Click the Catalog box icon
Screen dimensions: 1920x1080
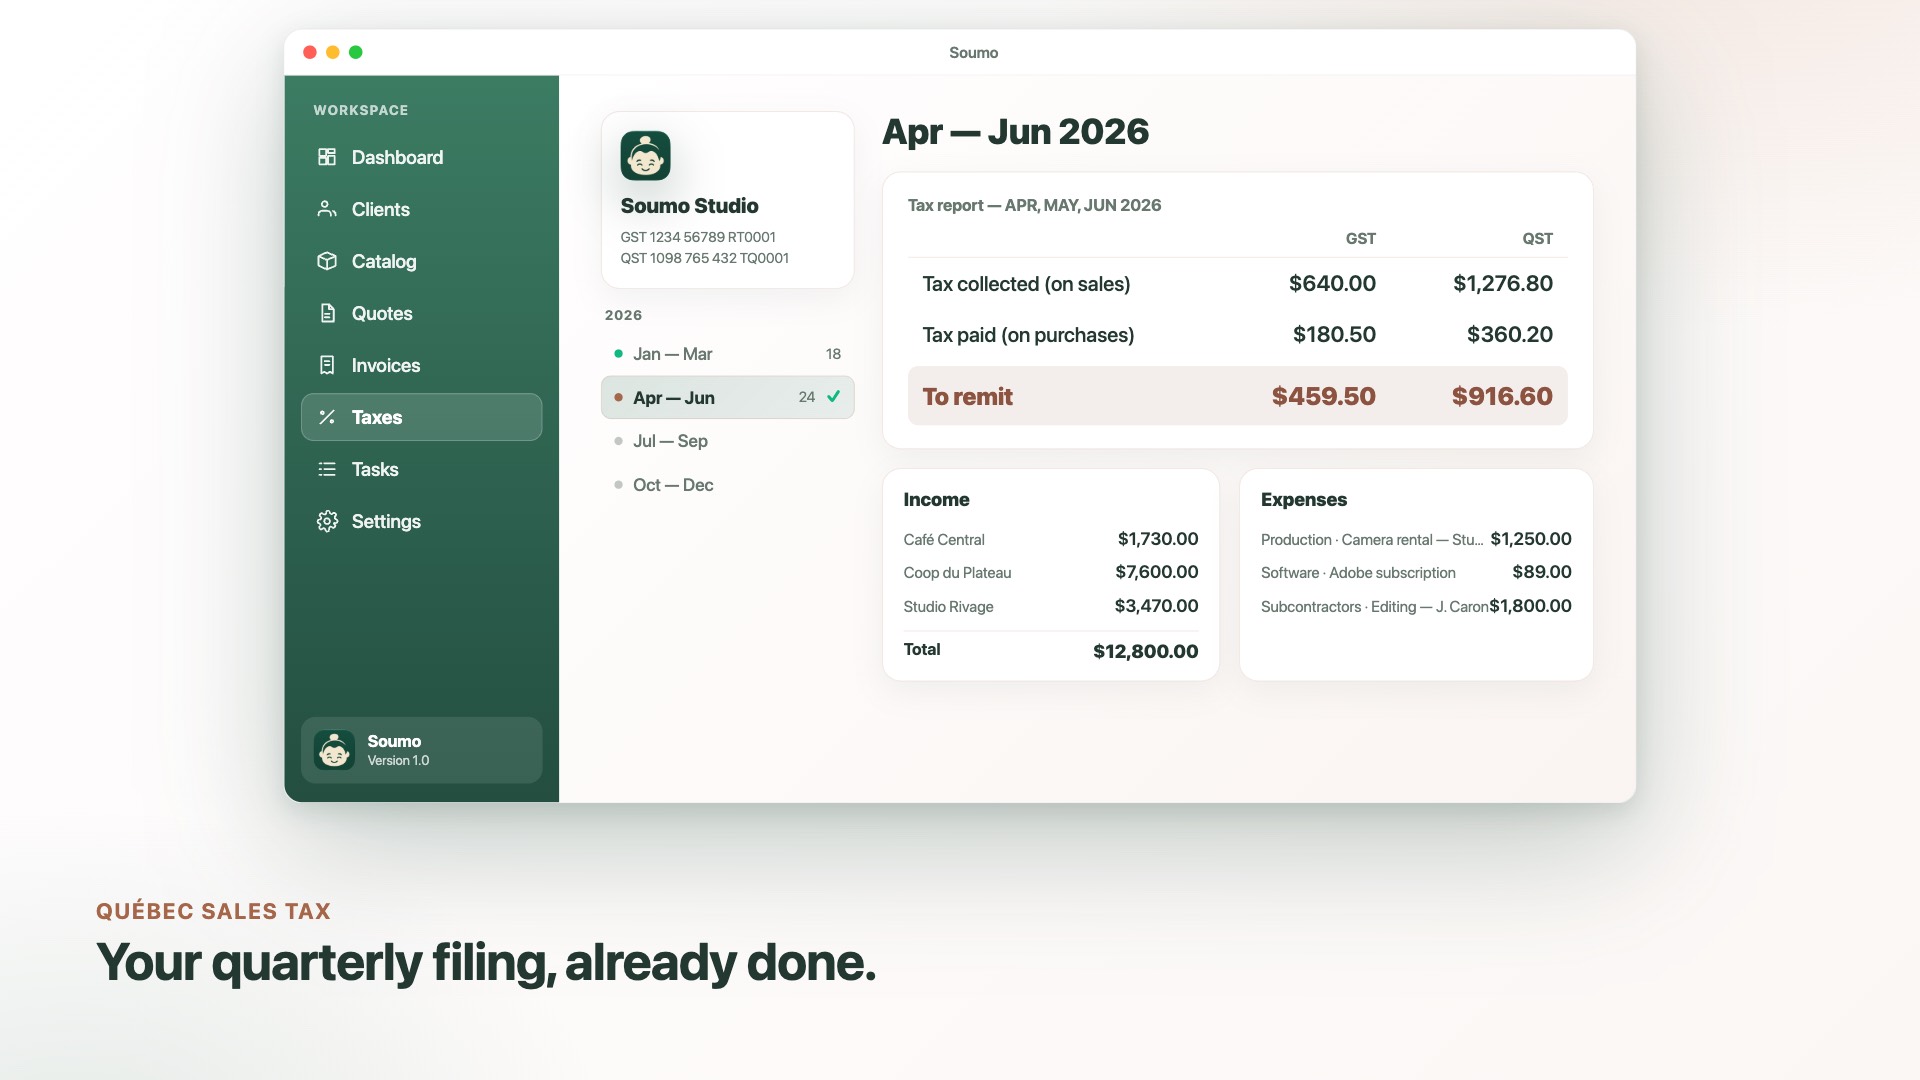click(x=327, y=261)
